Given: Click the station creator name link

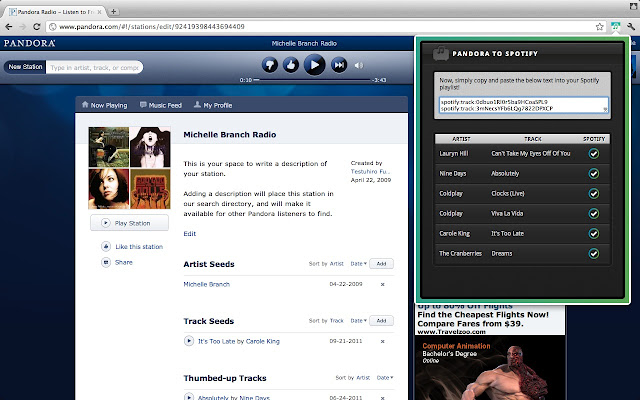Looking at the screenshot, I should (x=370, y=171).
